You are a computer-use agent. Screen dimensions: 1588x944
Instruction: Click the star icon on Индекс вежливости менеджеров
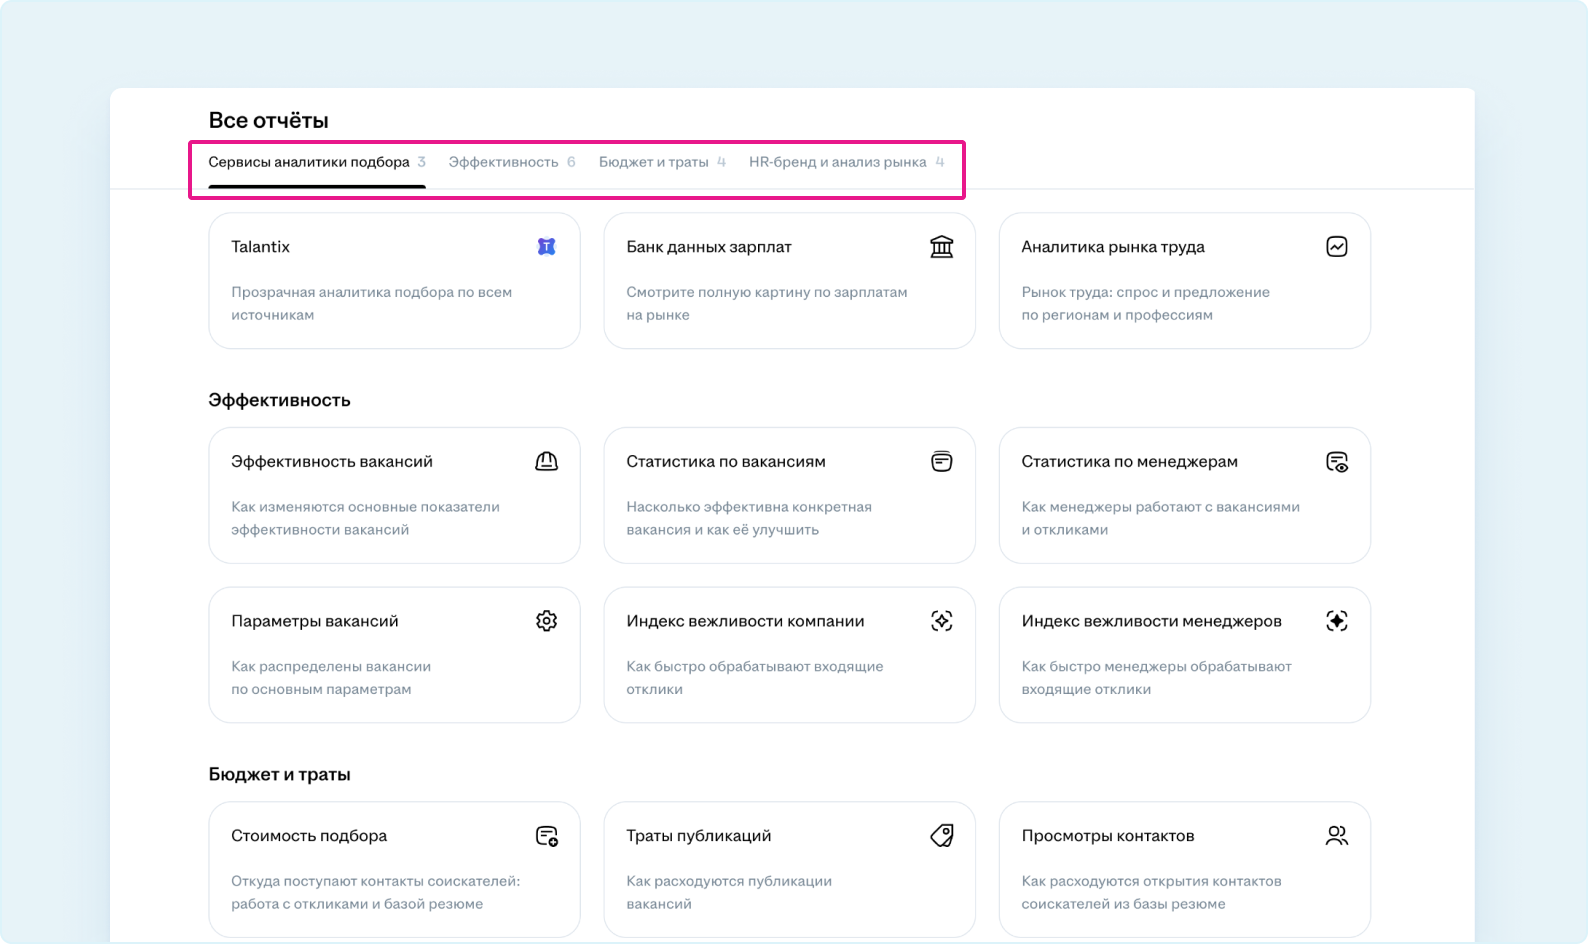pos(1336,621)
